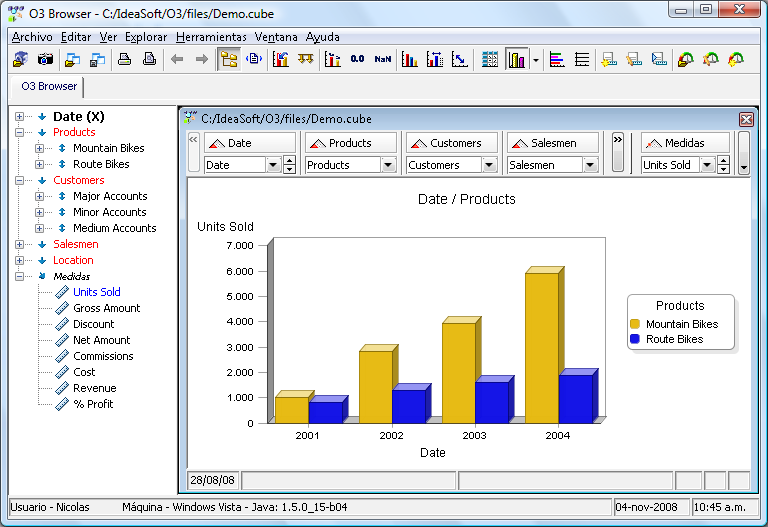Screen dimensions: 768x527
Task: Click the back arrow icon
Action: (x=177, y=59)
